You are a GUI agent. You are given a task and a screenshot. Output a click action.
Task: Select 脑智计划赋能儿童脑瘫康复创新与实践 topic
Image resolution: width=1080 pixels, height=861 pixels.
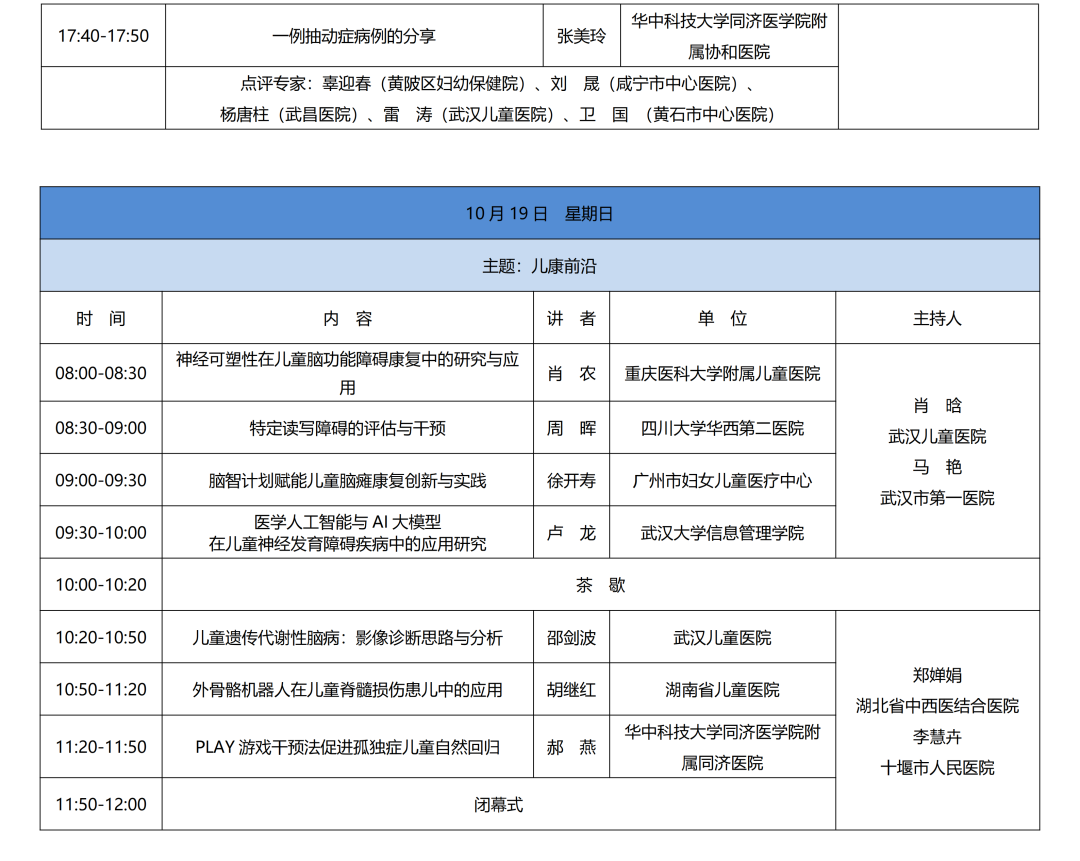[347, 480]
